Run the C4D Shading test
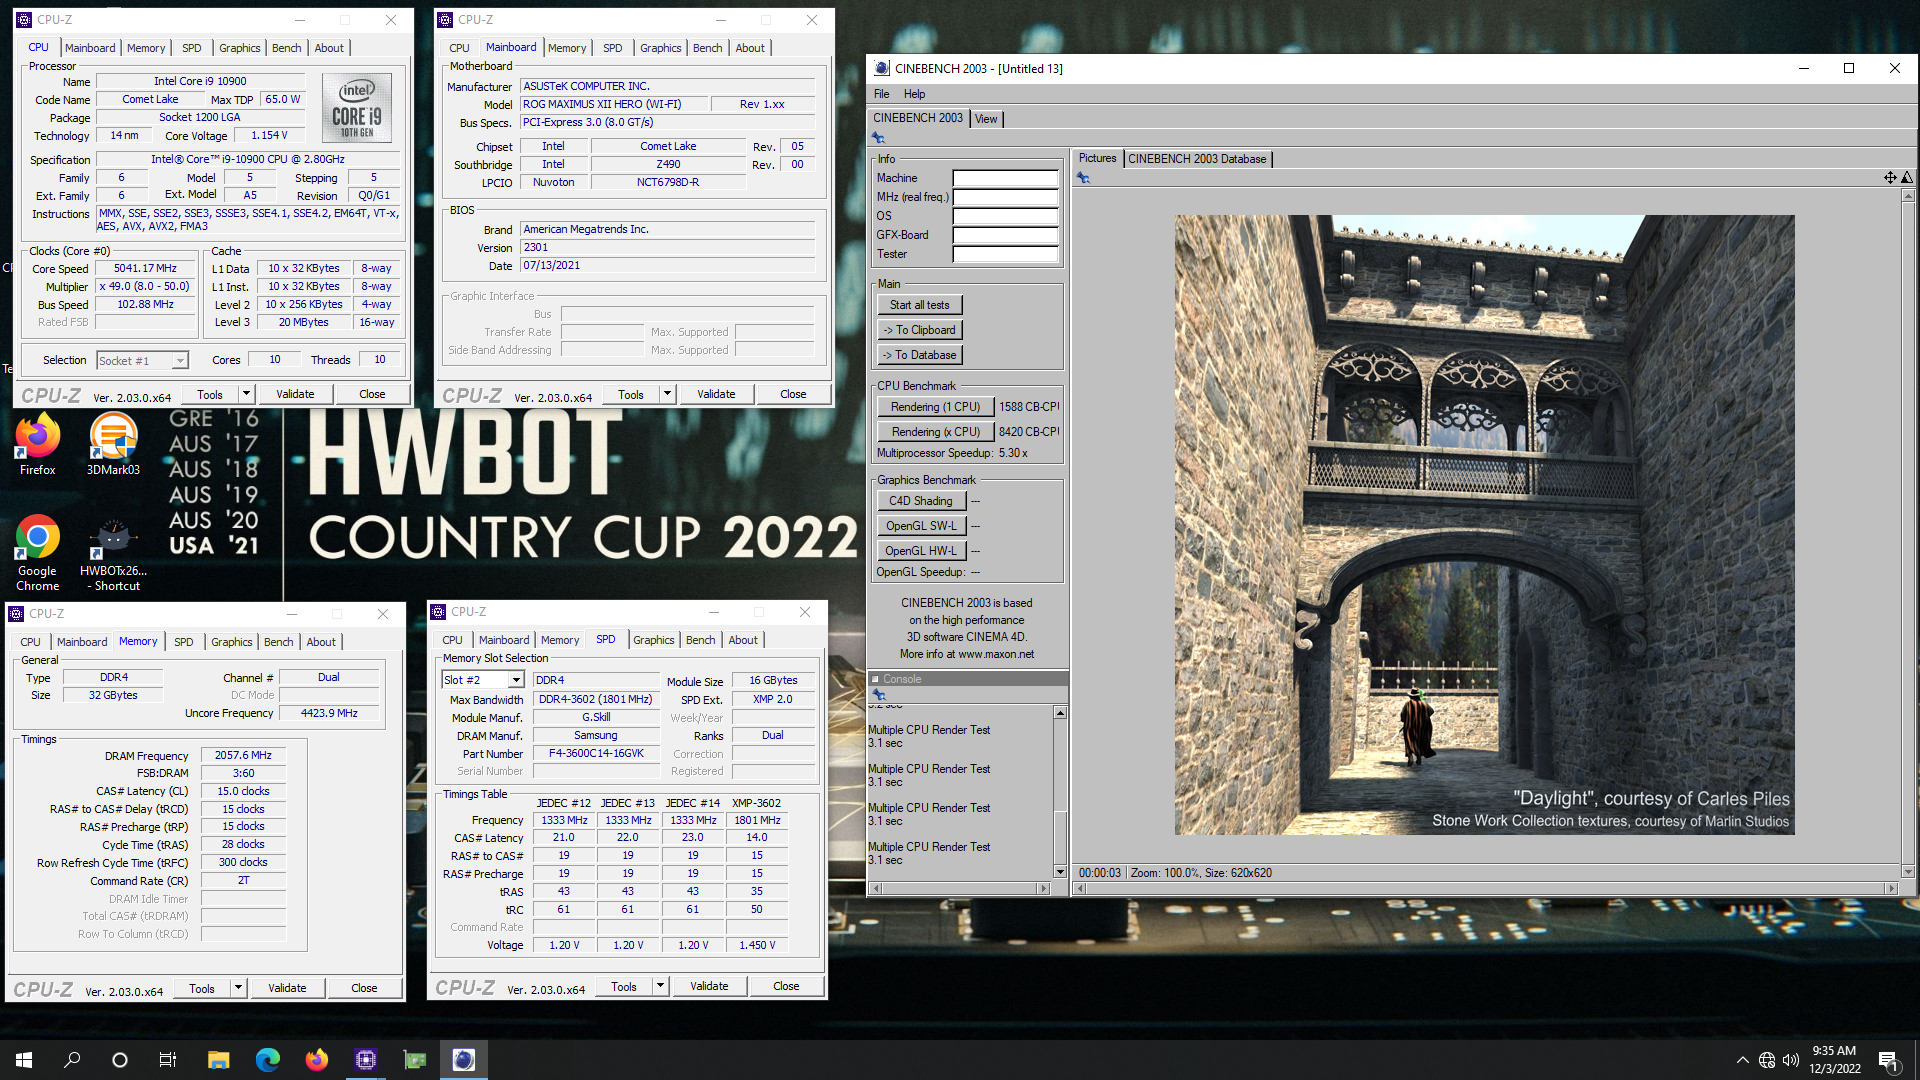This screenshot has height=1080, width=1920. [921, 501]
